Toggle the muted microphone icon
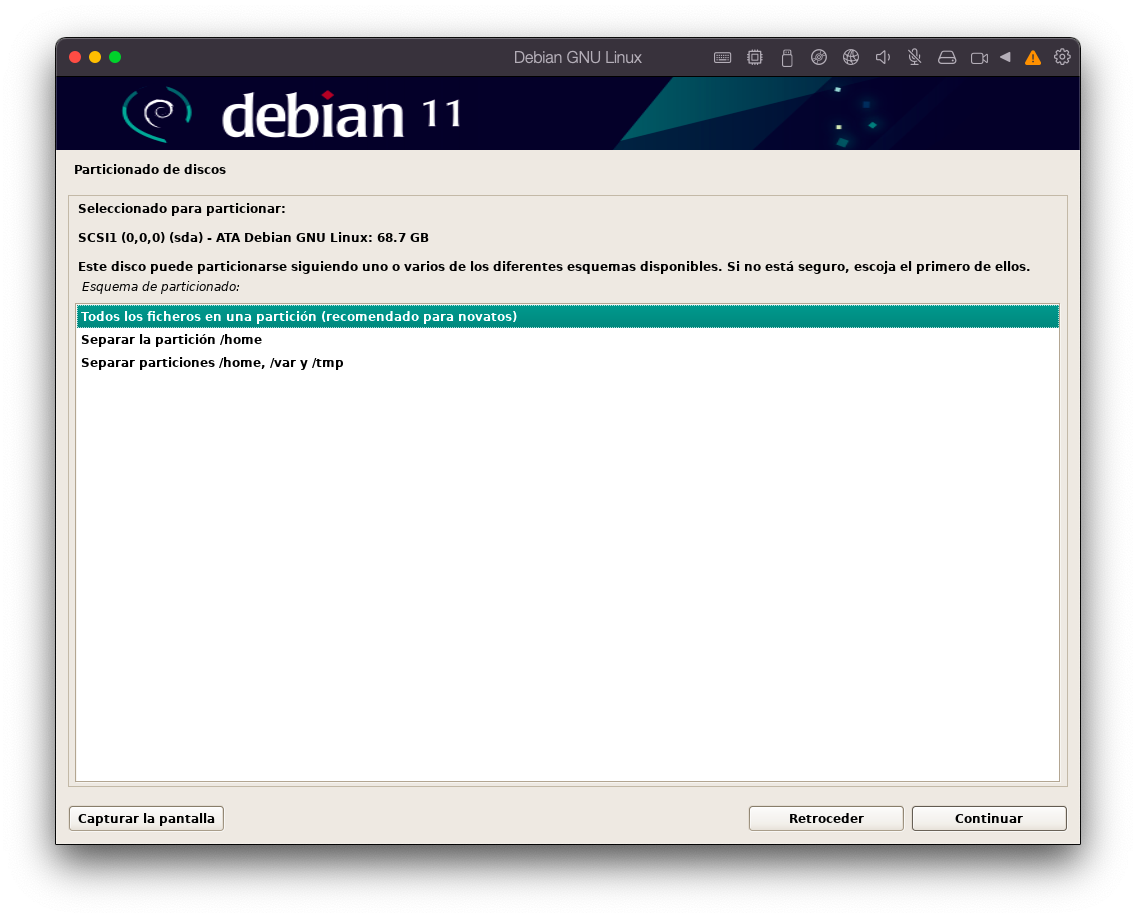1136x918 pixels. pyautogui.click(x=914, y=58)
